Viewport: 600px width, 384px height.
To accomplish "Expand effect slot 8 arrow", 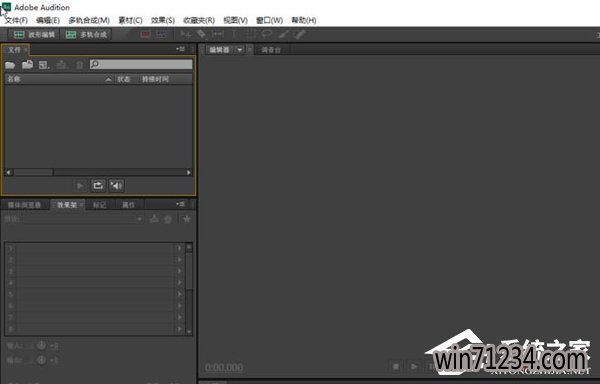I will tap(179, 329).
